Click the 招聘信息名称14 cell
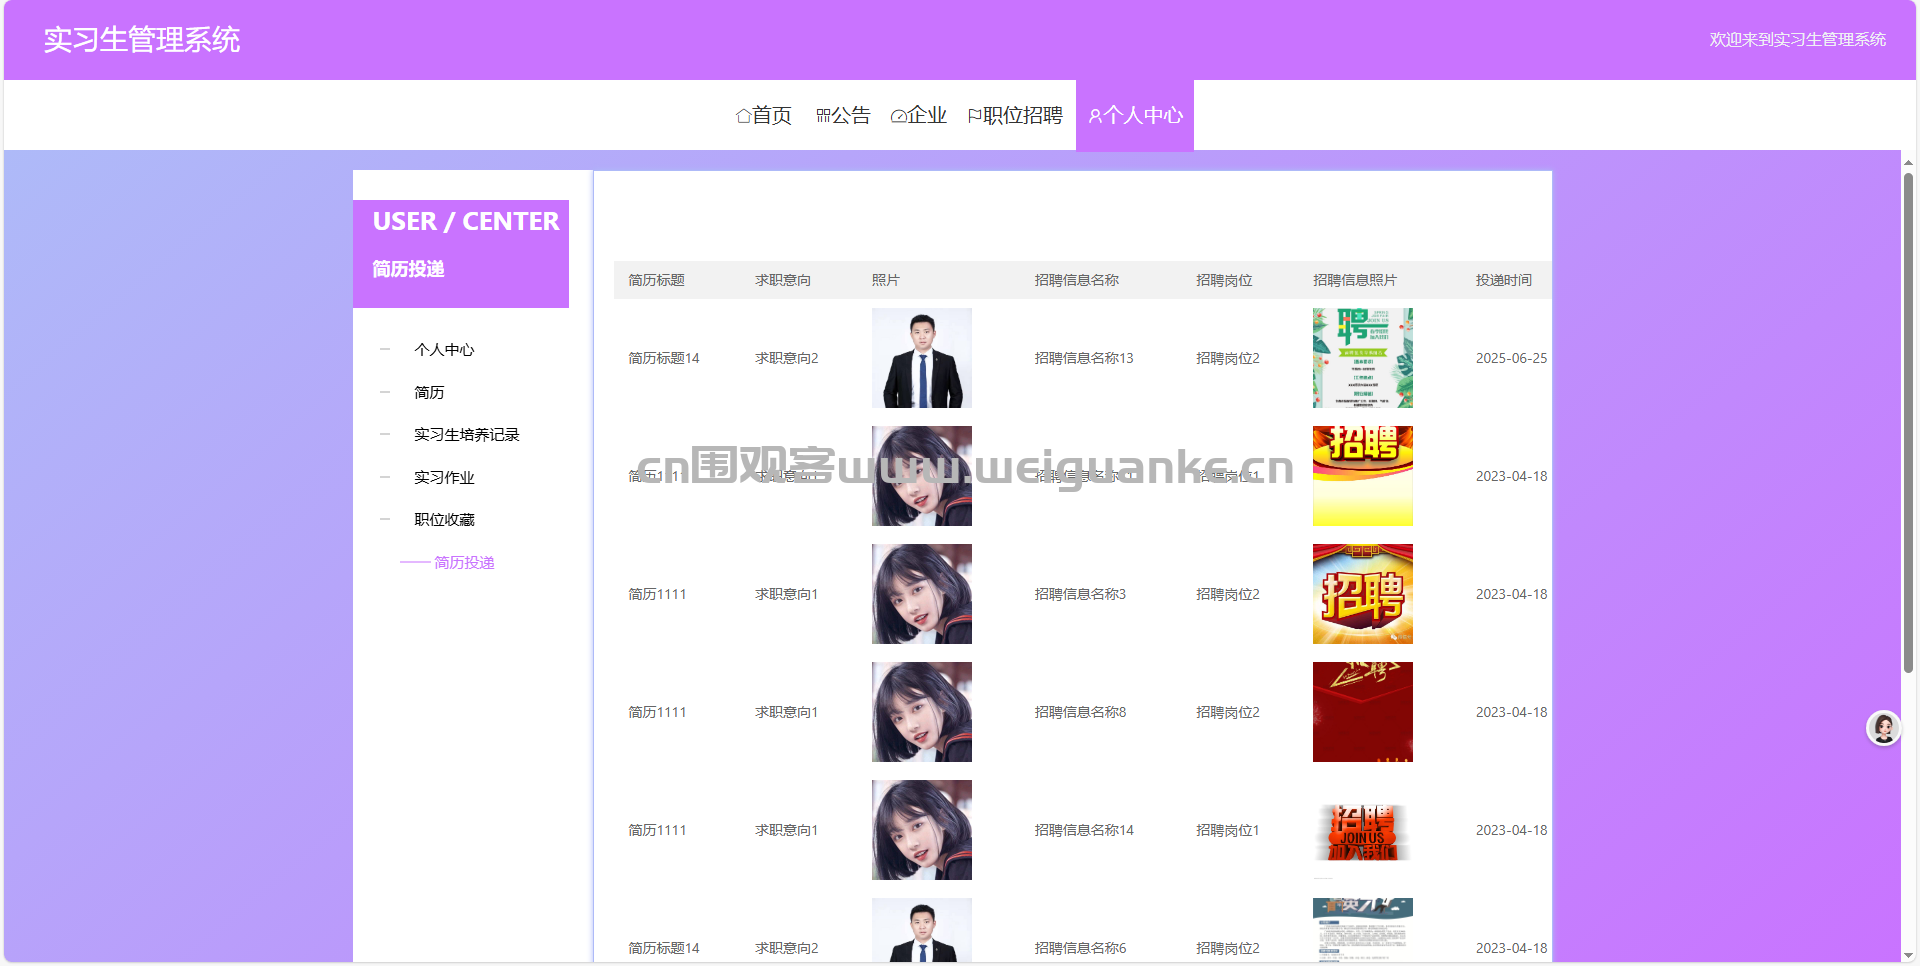Screen dimensions: 1920x966 (x=1084, y=830)
